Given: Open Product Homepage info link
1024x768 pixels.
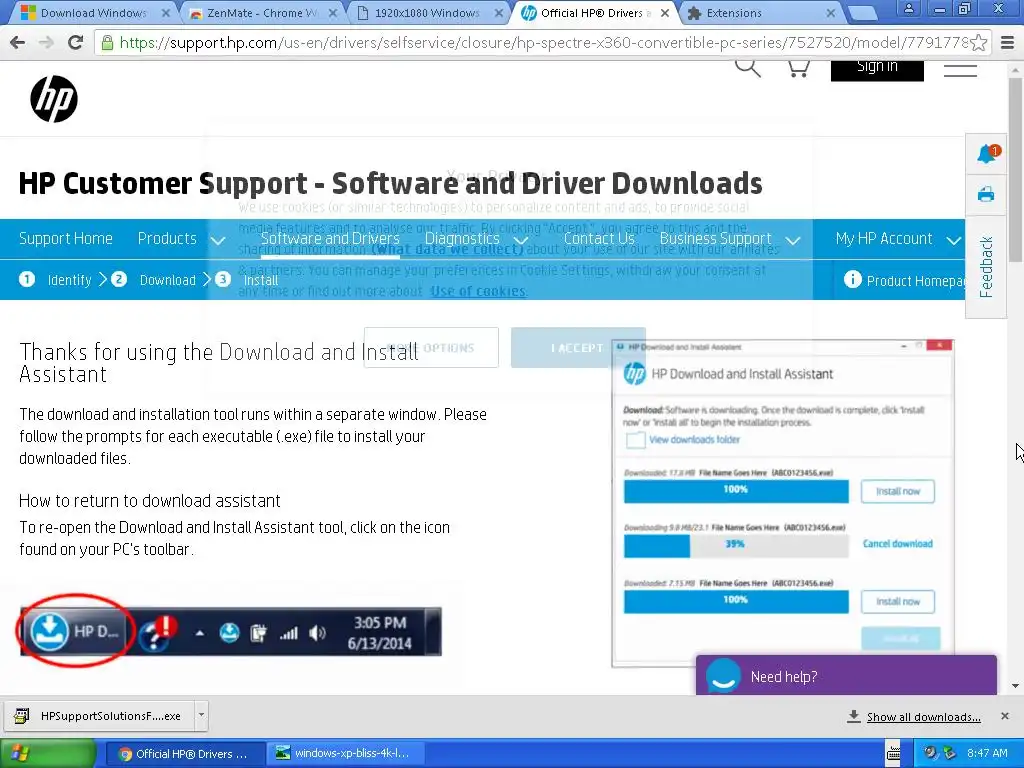Looking at the screenshot, I should [x=904, y=281].
